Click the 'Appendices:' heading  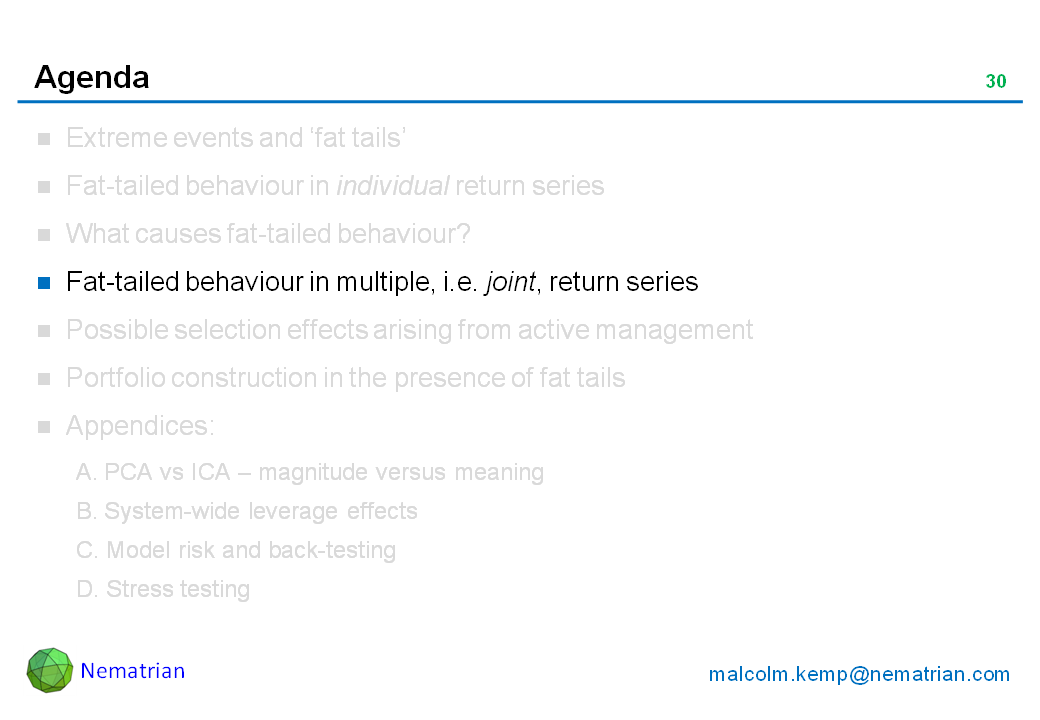140,426
